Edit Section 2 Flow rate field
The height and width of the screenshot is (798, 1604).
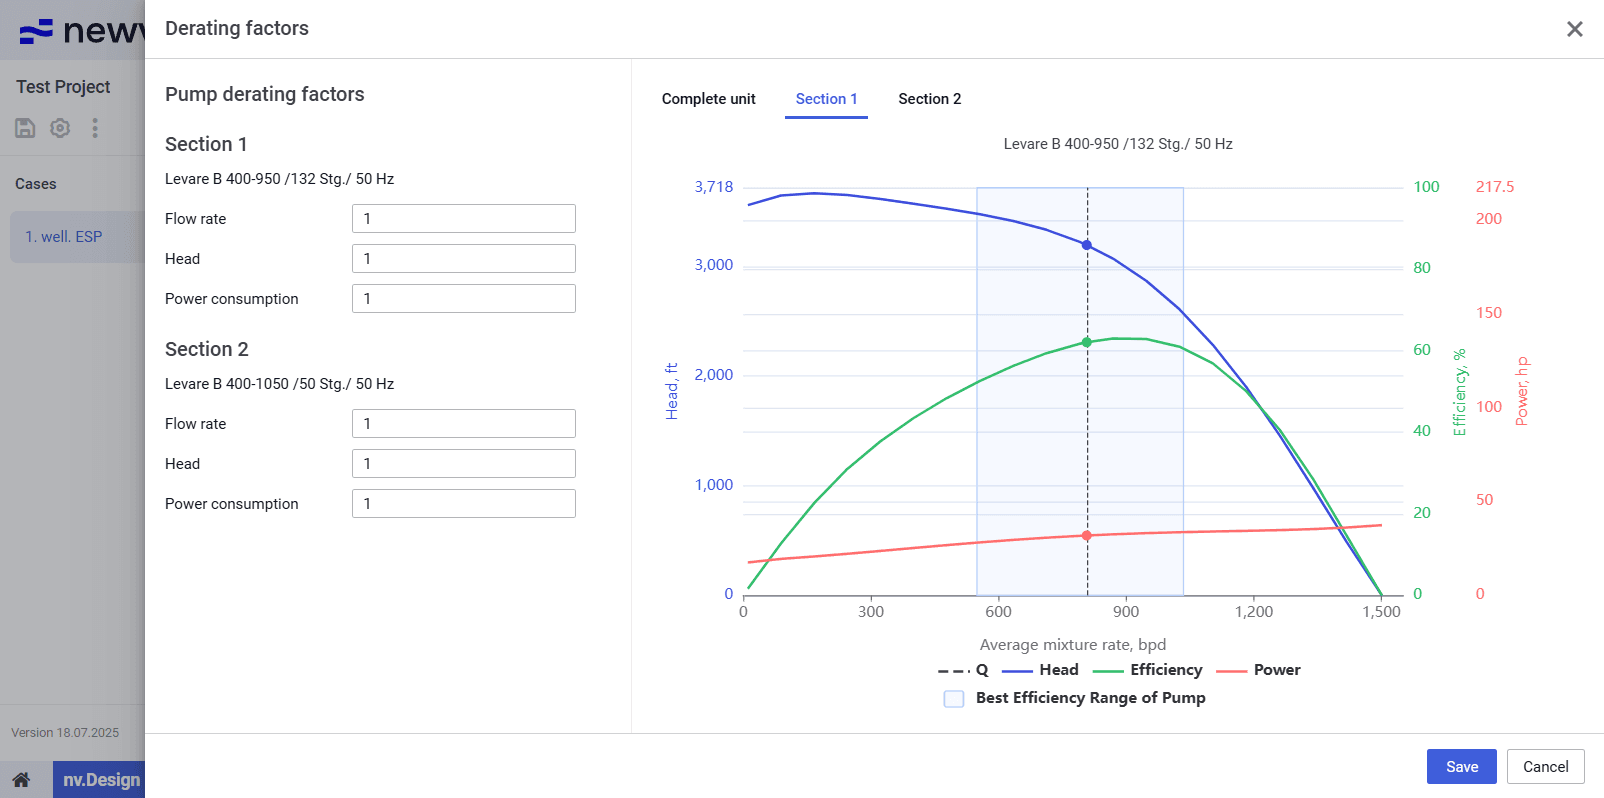(463, 424)
